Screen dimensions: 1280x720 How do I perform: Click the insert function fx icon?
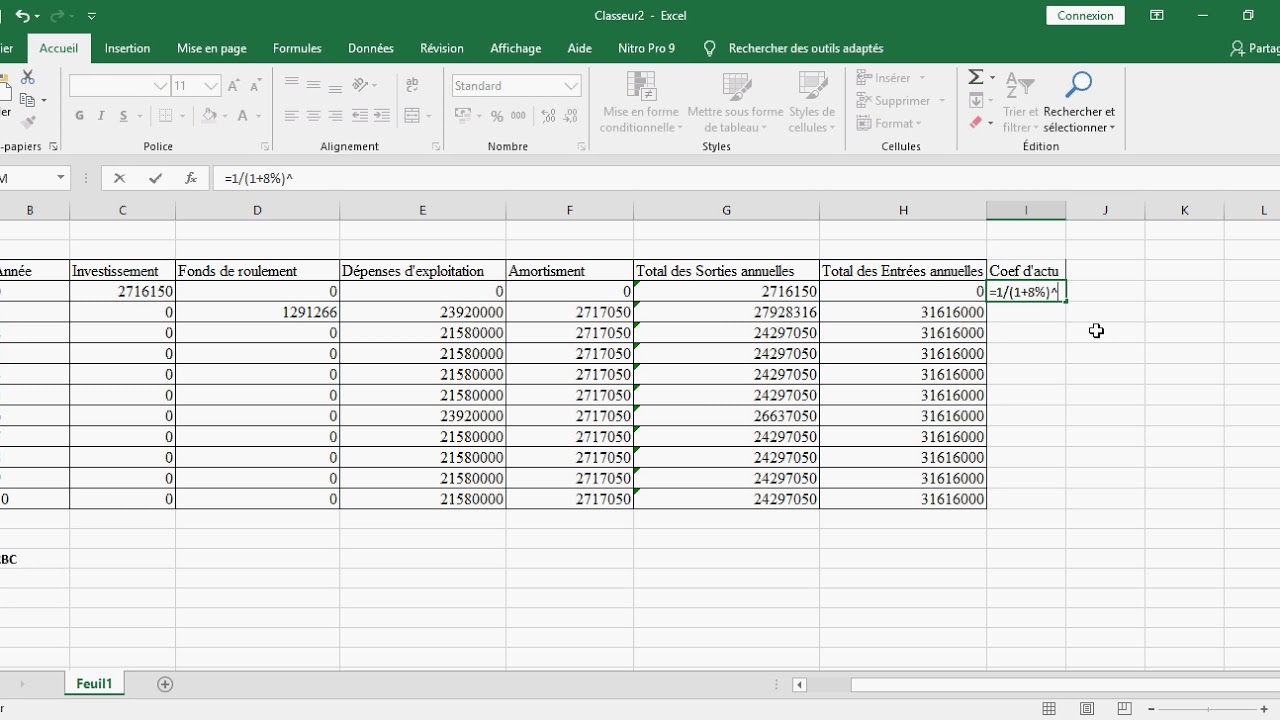pyautogui.click(x=191, y=178)
